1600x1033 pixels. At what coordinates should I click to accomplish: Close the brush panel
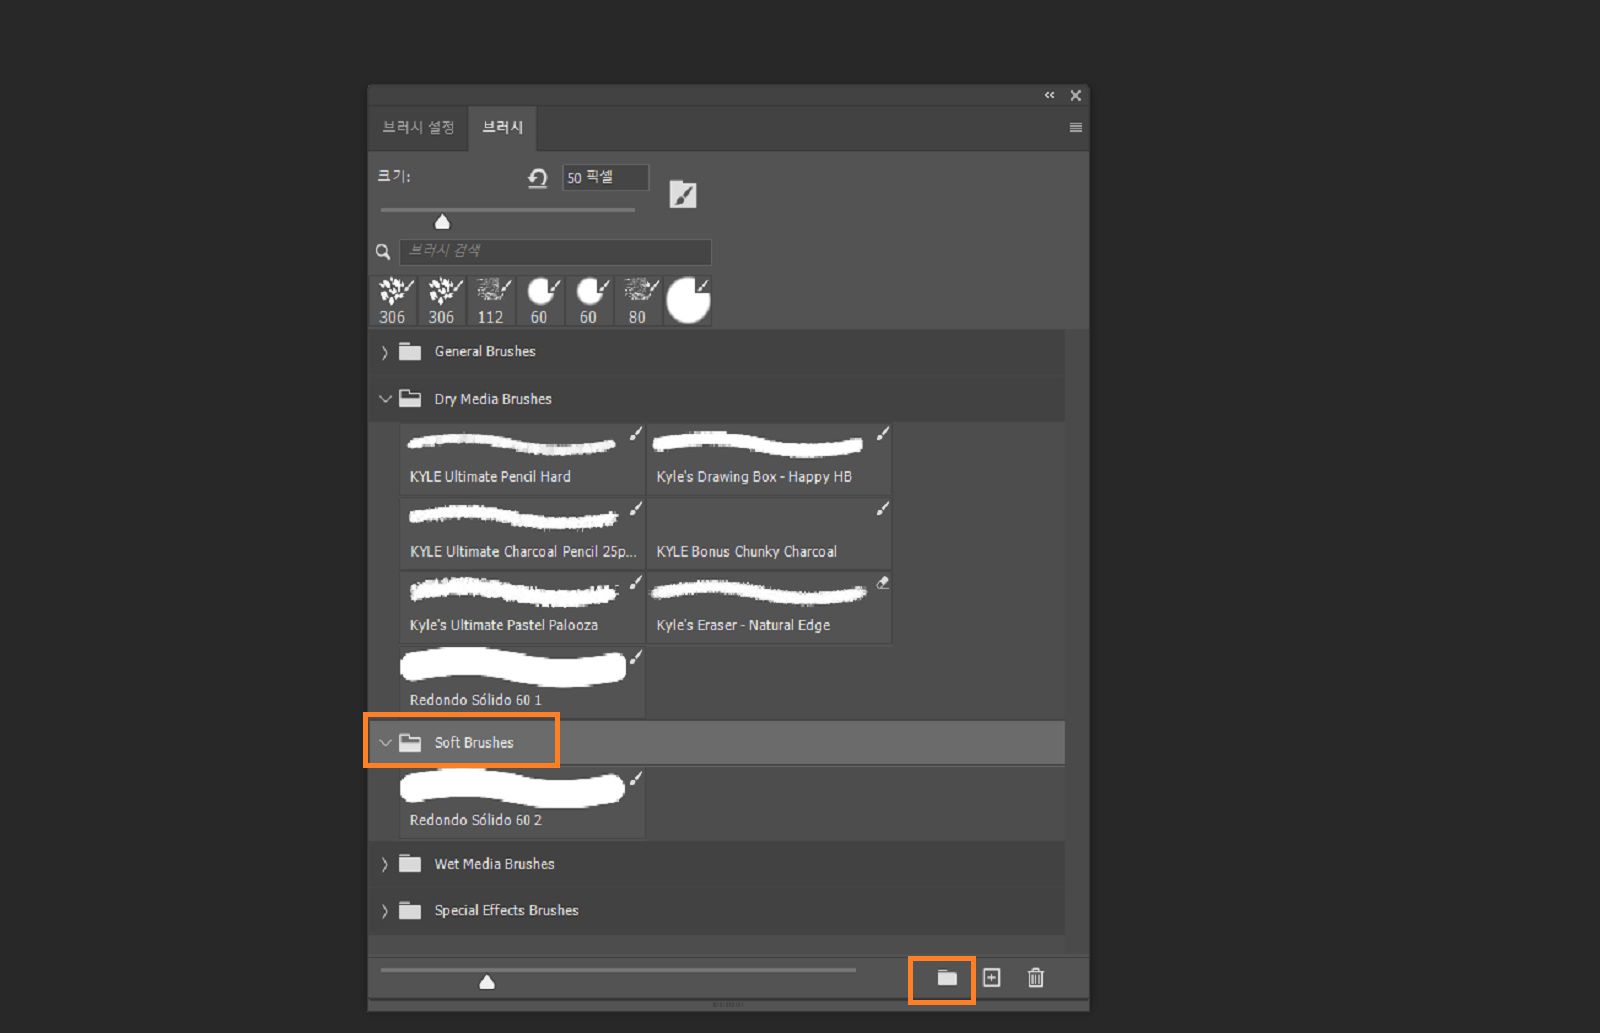[x=1076, y=95]
